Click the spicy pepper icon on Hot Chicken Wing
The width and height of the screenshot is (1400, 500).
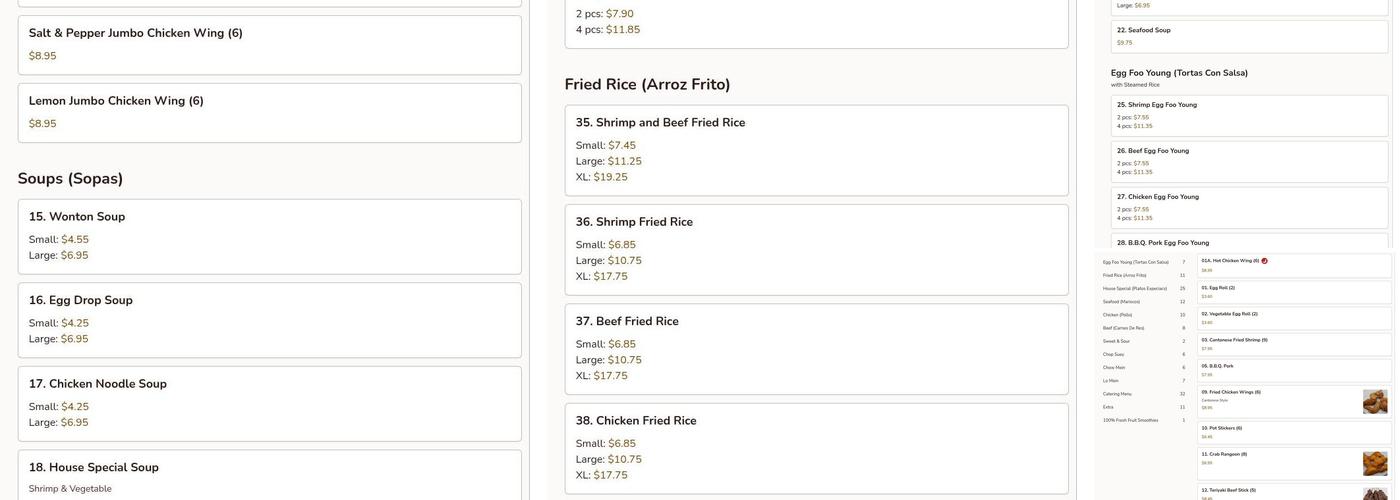(x=1264, y=261)
